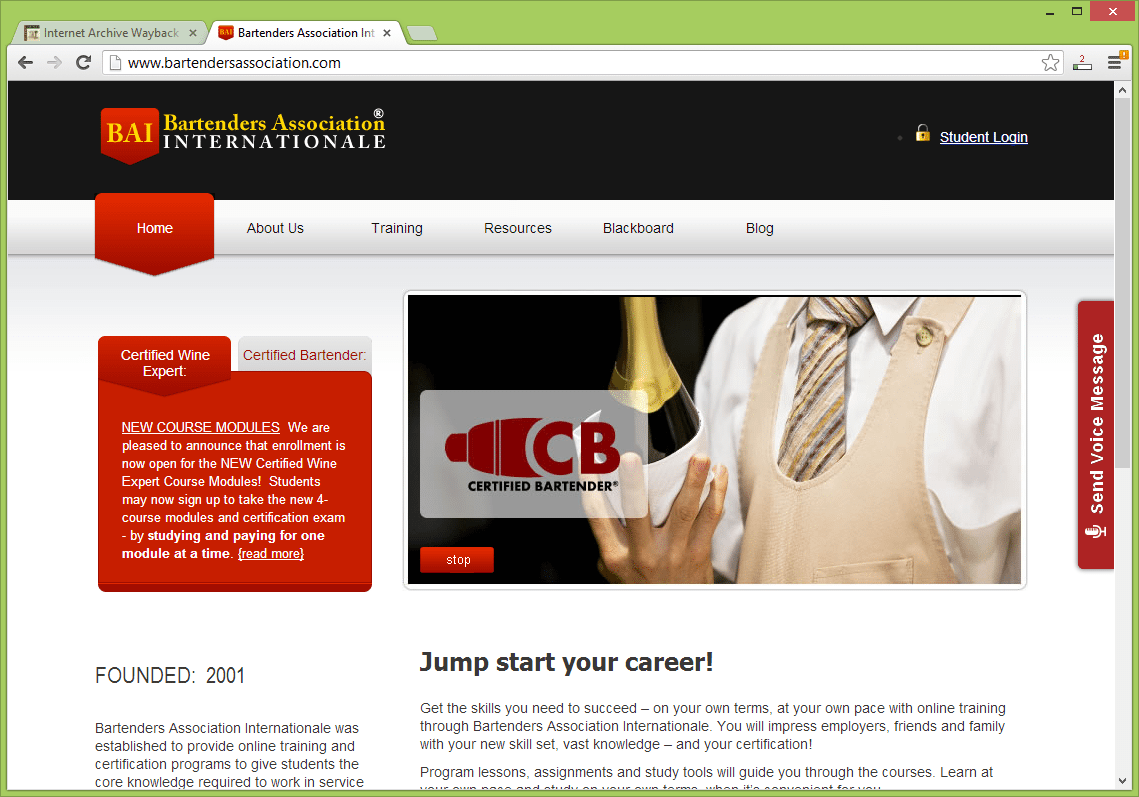This screenshot has height=797, width=1139.
Task: Close the Internet Archive Wayback tab
Action: [192, 33]
